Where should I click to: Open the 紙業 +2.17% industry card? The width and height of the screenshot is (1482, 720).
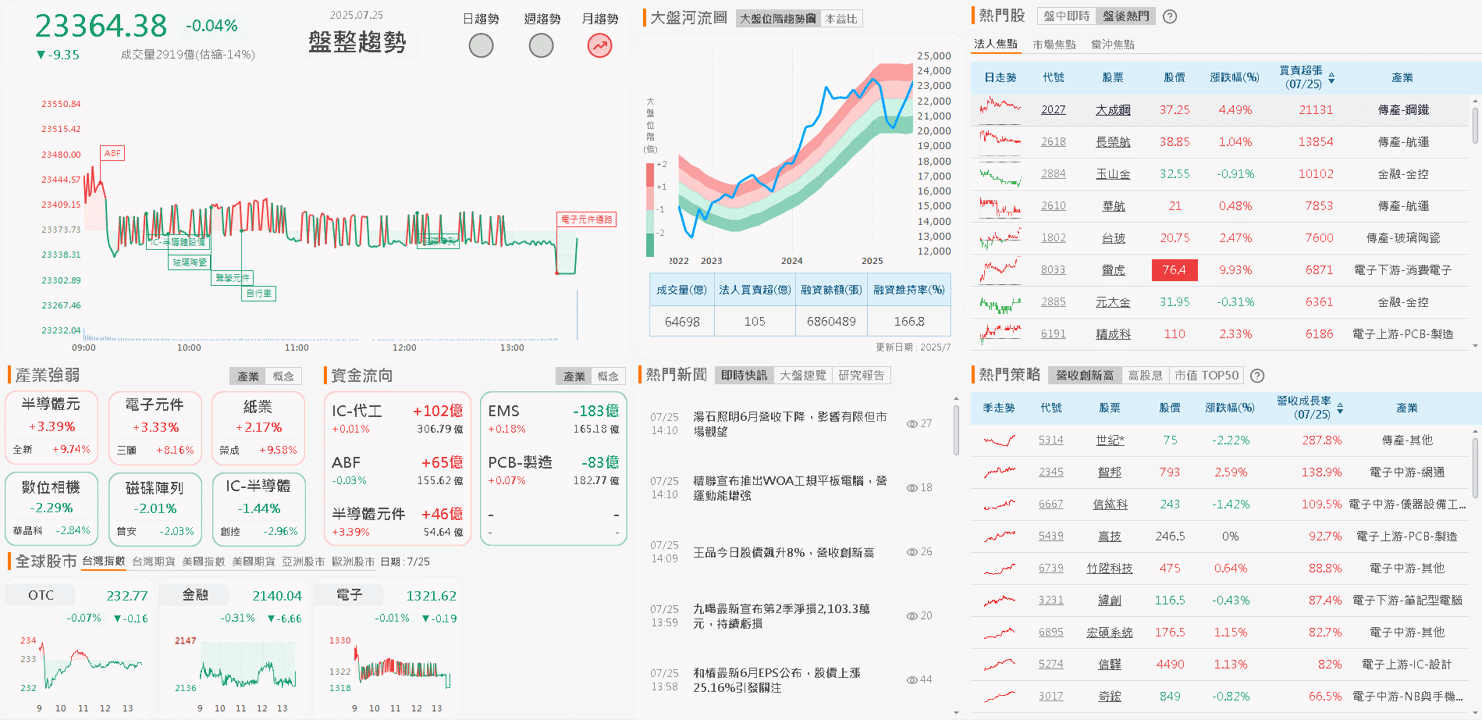[x=258, y=427]
